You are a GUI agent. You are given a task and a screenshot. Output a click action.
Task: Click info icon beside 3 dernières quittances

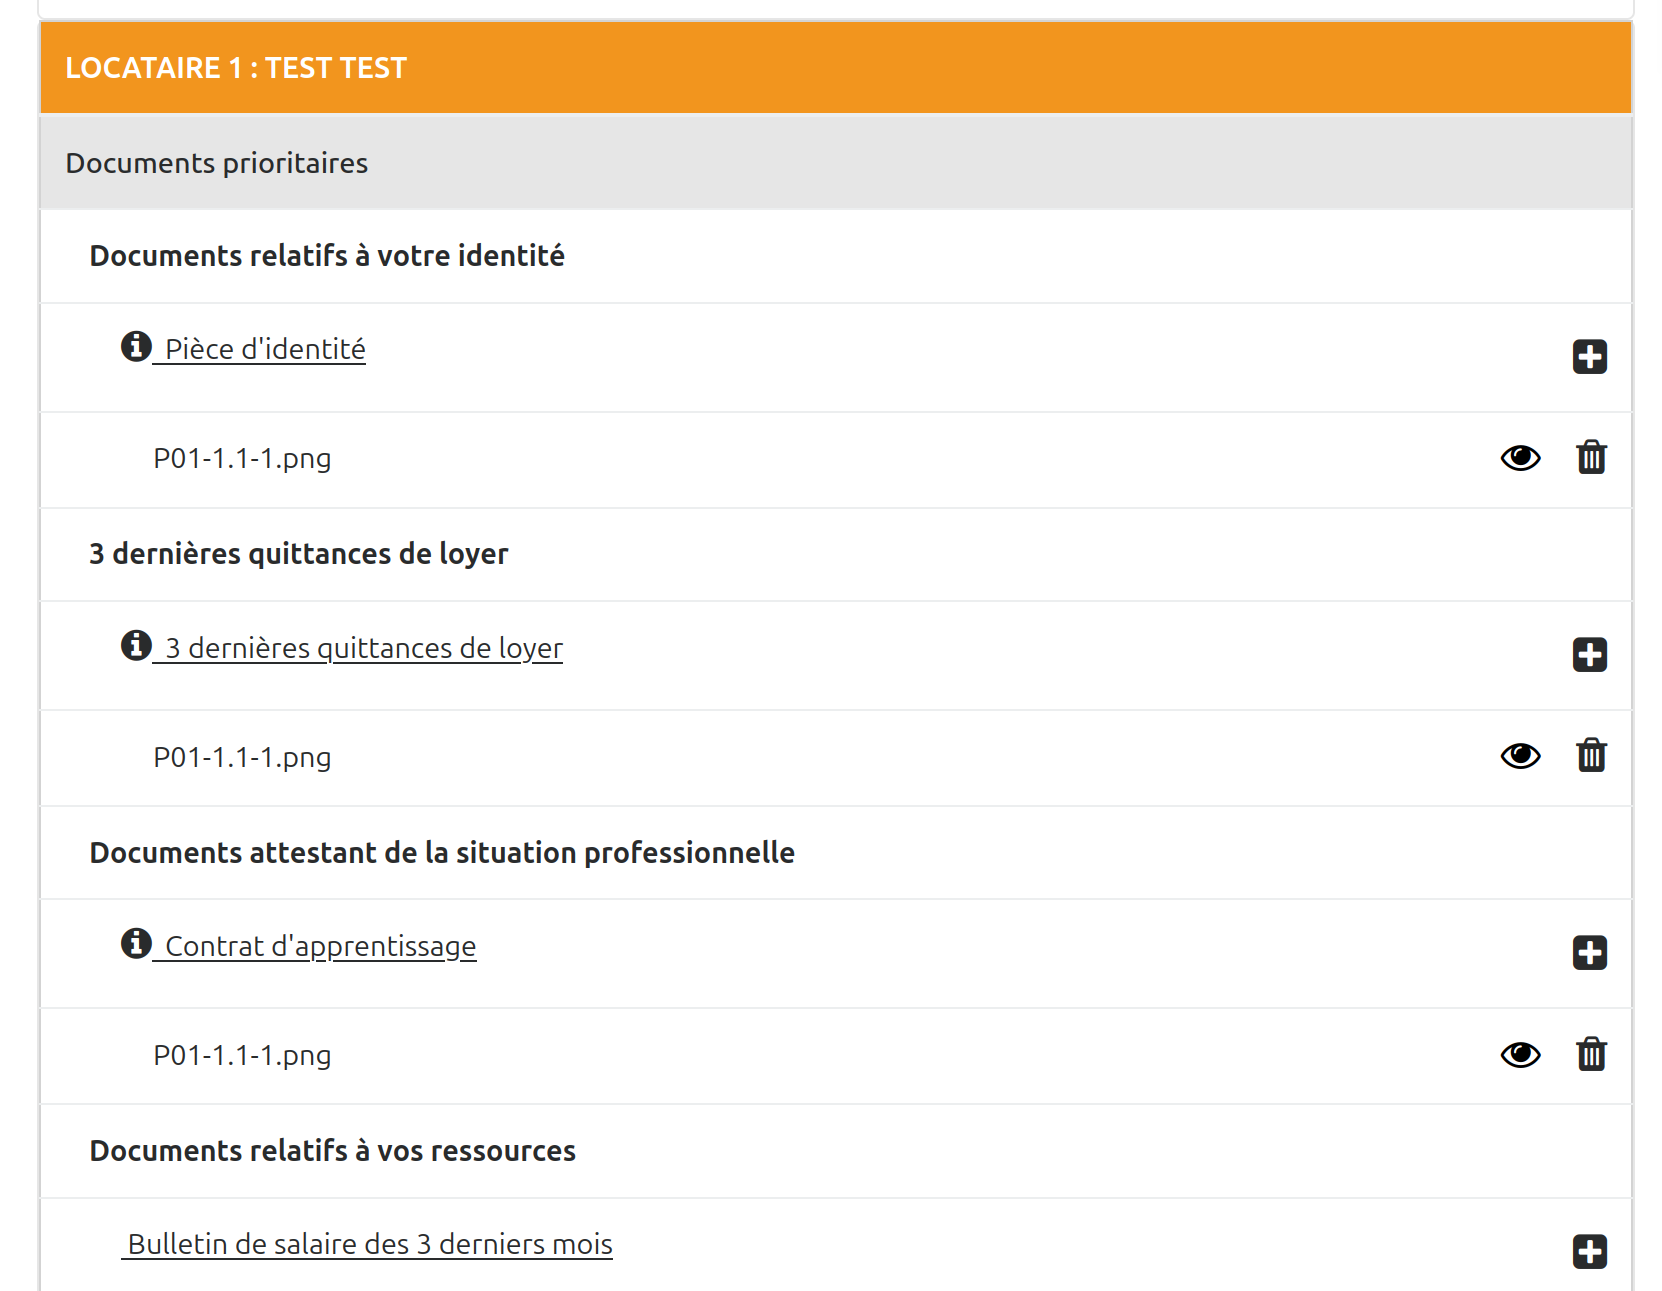tap(136, 645)
